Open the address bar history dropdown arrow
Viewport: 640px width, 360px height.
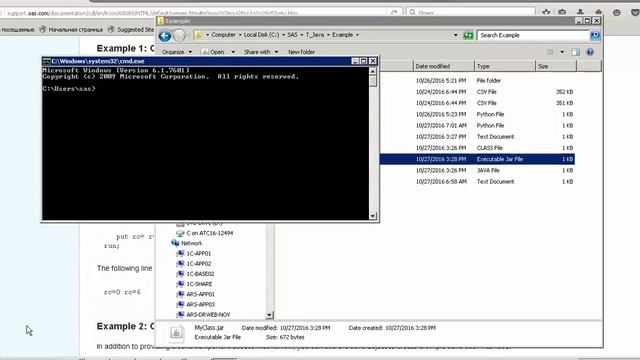456,35
